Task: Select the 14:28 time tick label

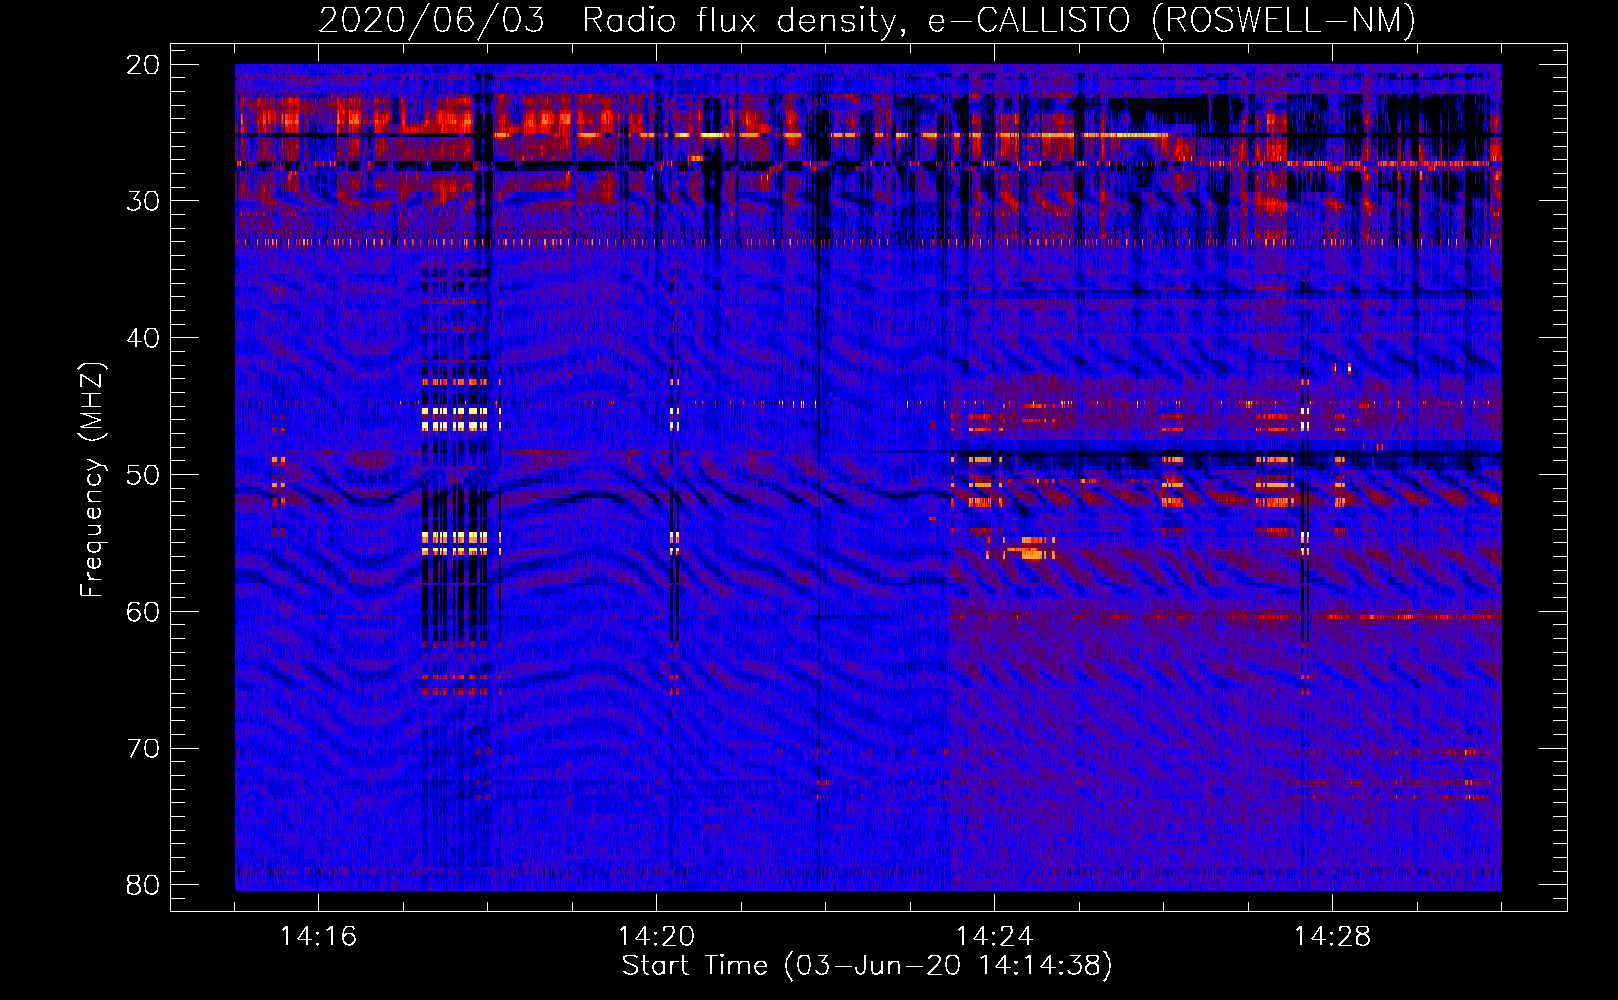Action: click(x=1332, y=936)
